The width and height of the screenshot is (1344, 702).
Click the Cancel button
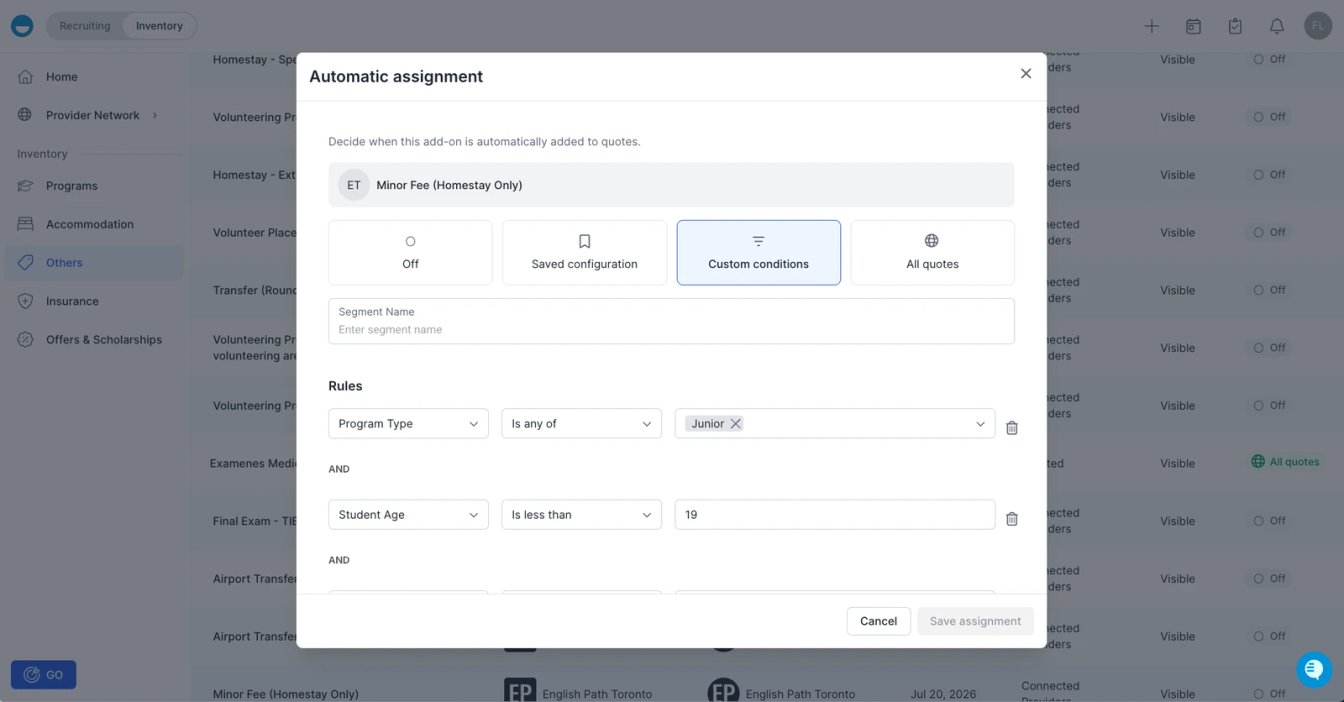click(x=878, y=621)
